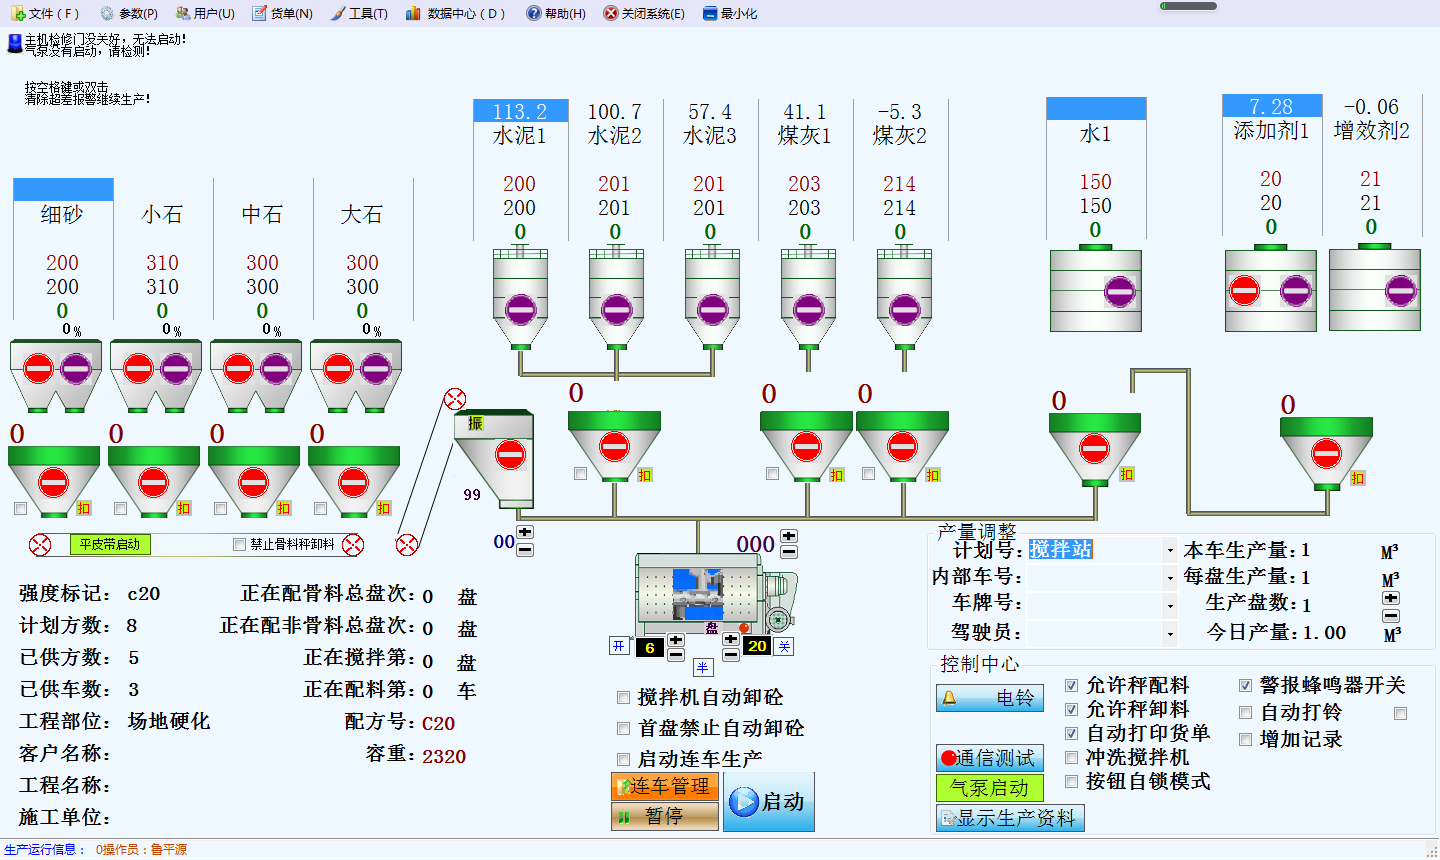1440x860 pixels.
Task: Click the plus stepper next to 生产盘数
Action: [1390, 596]
